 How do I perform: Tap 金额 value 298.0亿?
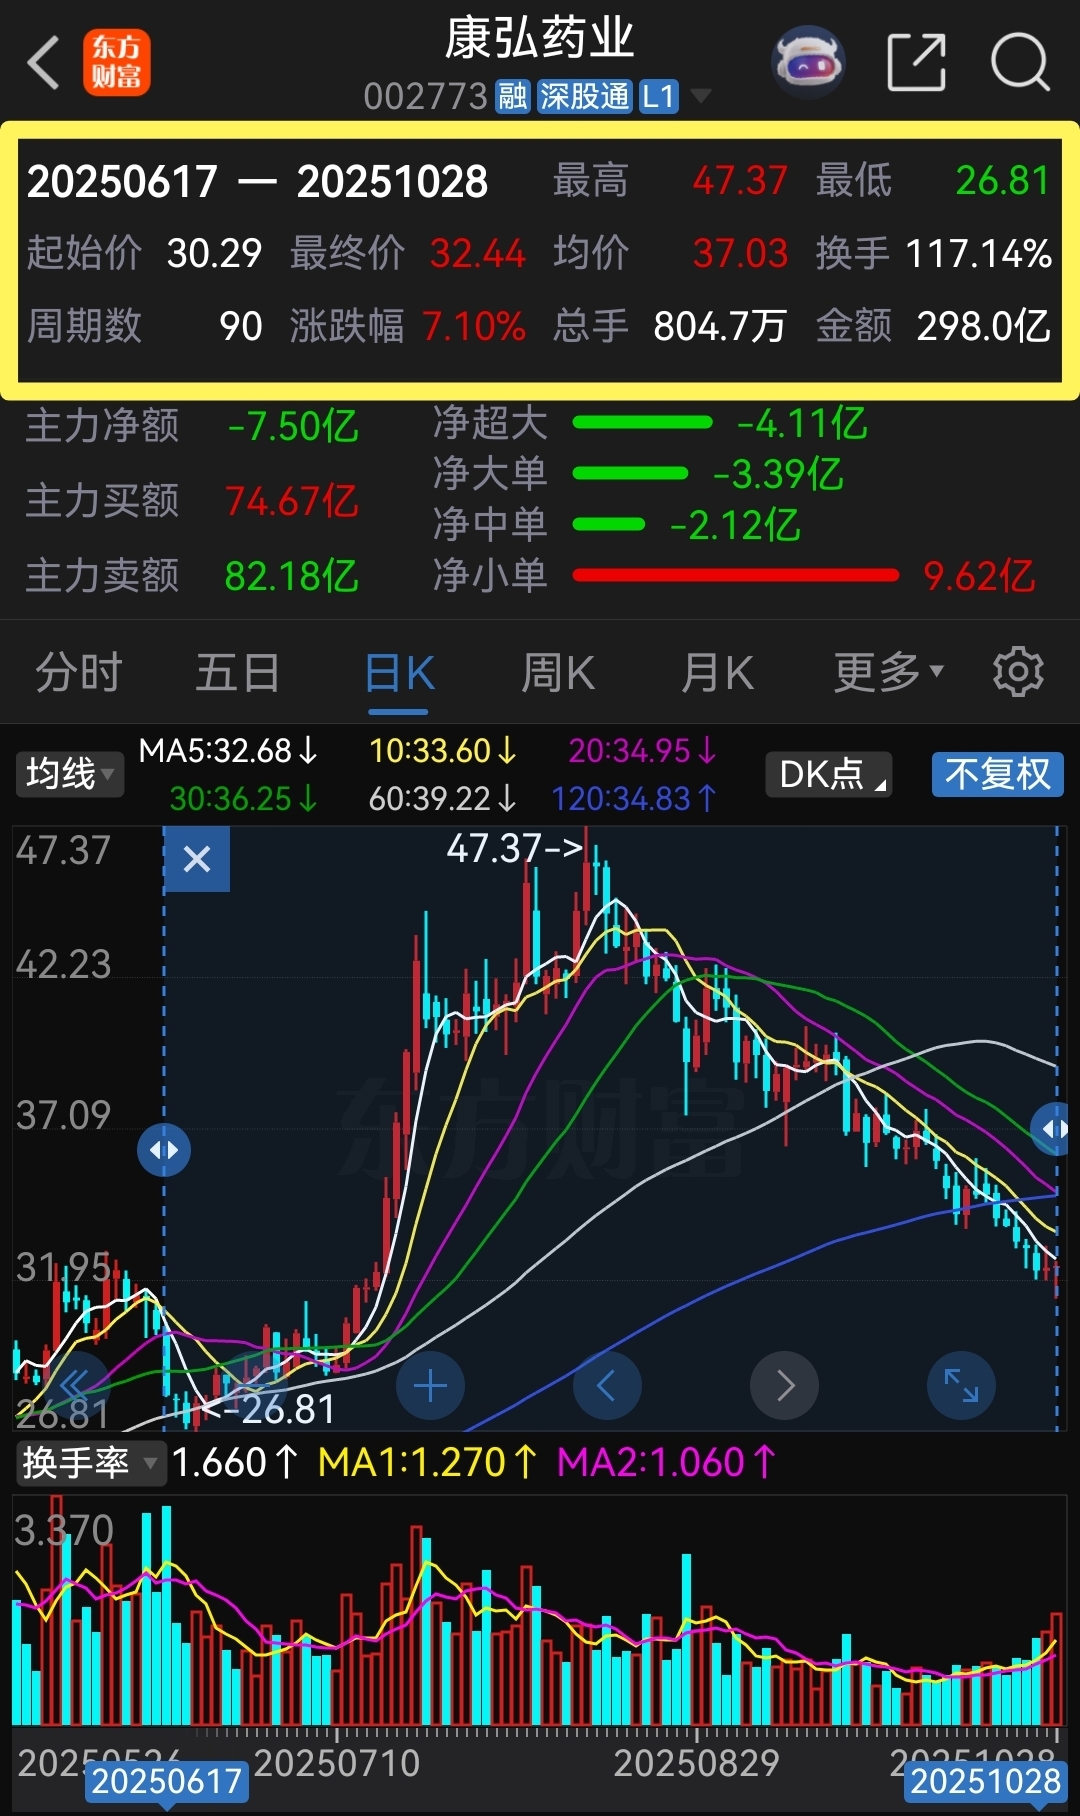pyautogui.click(x=984, y=326)
